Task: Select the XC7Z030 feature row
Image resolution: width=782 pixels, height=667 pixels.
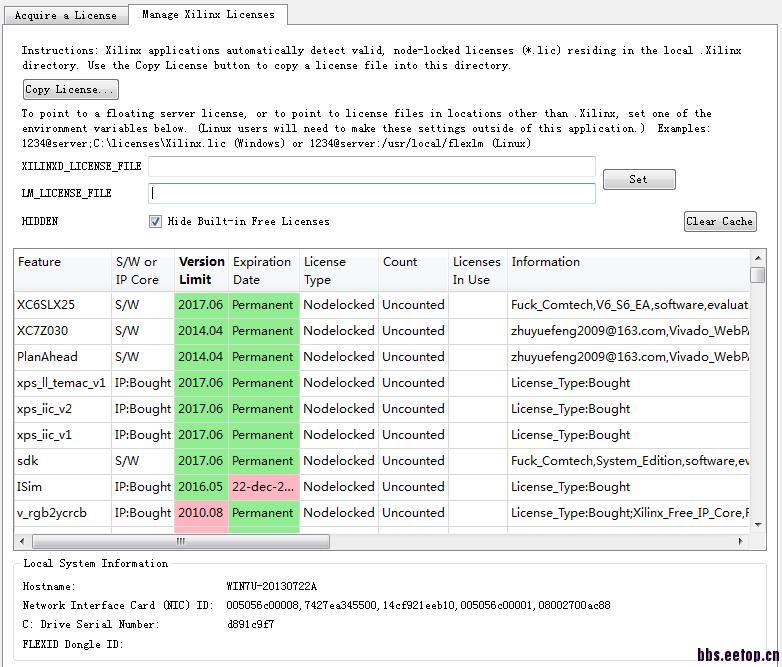Action: 382,331
